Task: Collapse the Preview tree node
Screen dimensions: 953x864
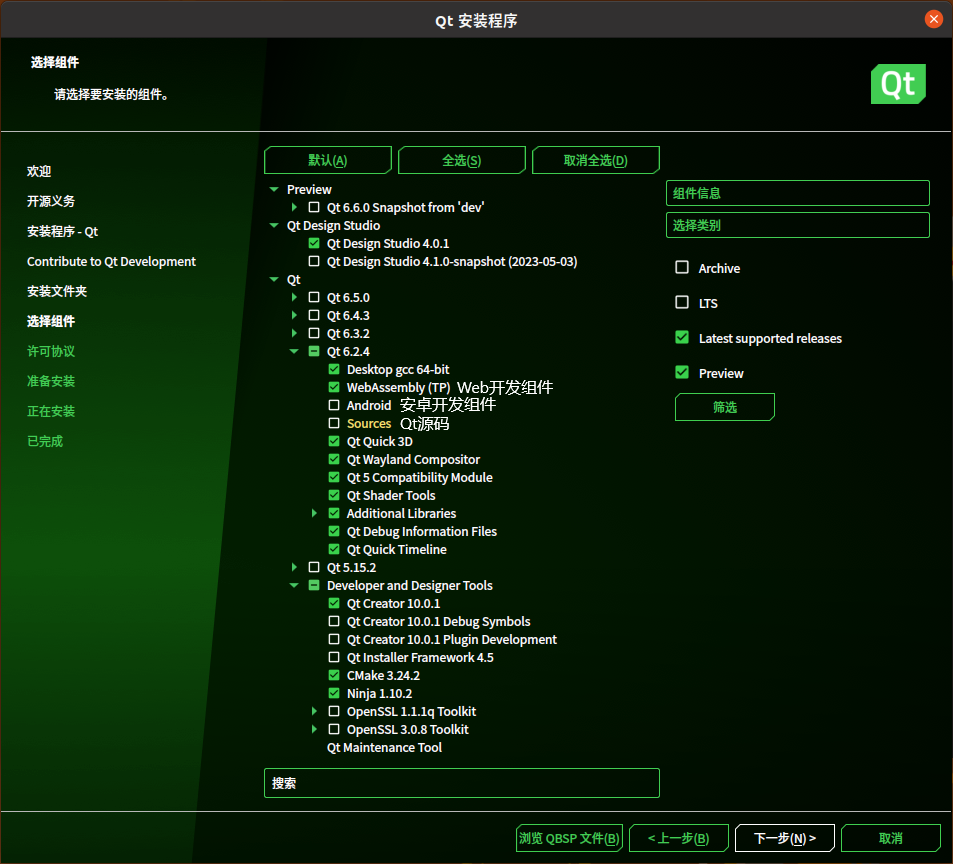Action: tap(274, 190)
